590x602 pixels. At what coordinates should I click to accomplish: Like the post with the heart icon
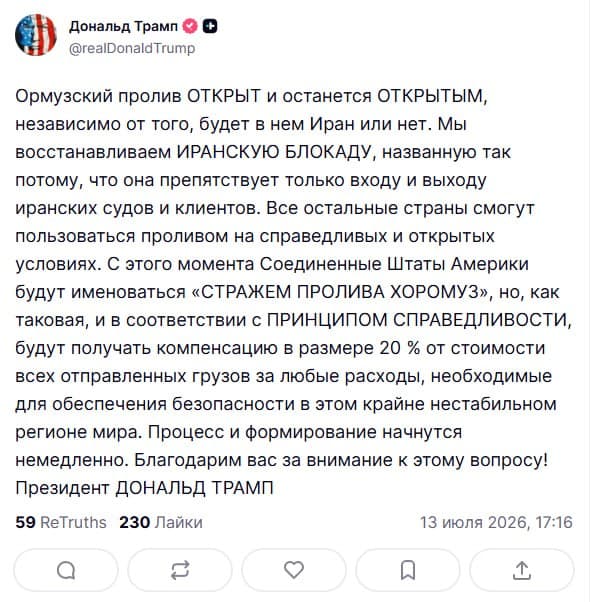tap(294, 570)
